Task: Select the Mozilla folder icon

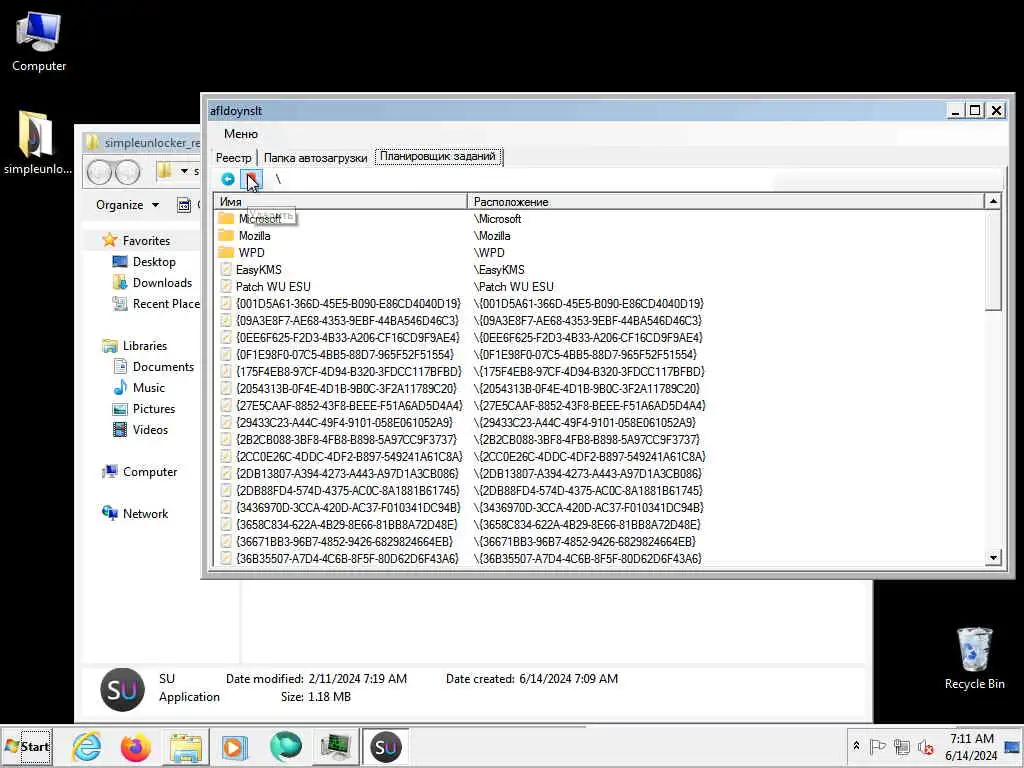Action: (226, 236)
